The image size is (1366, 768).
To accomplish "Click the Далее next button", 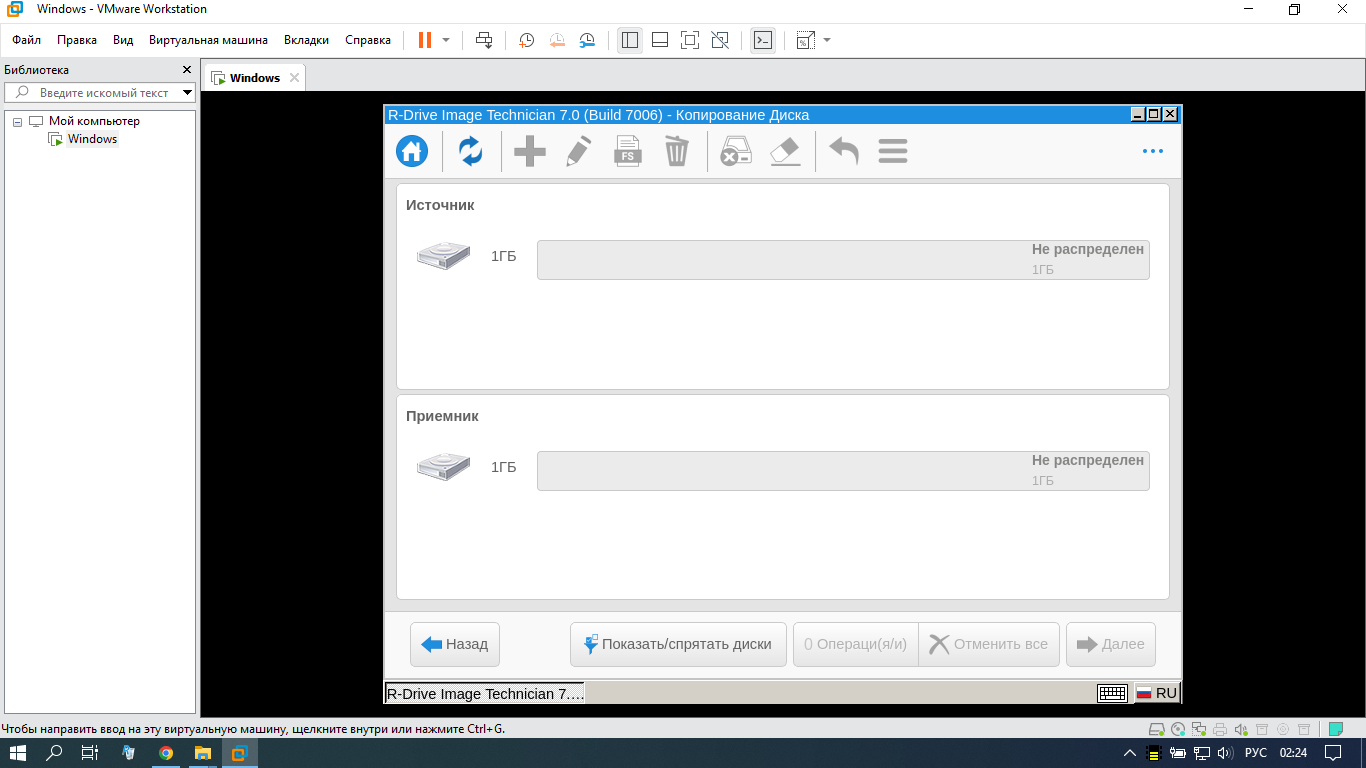I will pos(1111,644).
